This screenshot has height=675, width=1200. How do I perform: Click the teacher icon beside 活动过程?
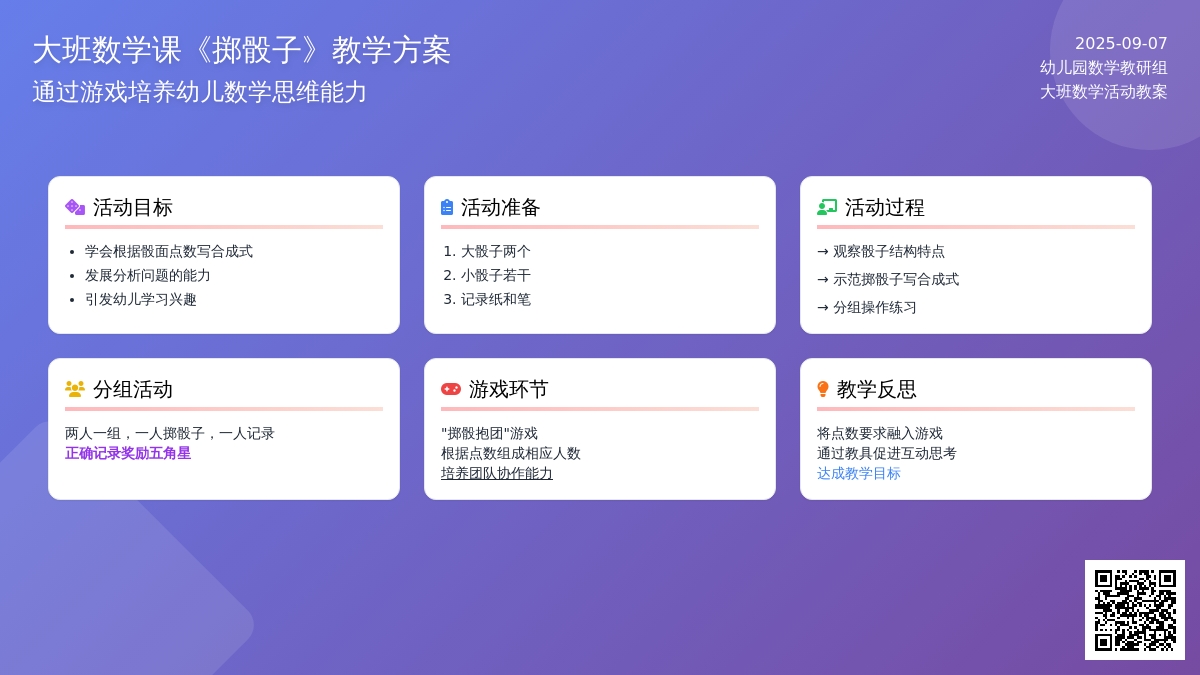pyautogui.click(x=827, y=207)
